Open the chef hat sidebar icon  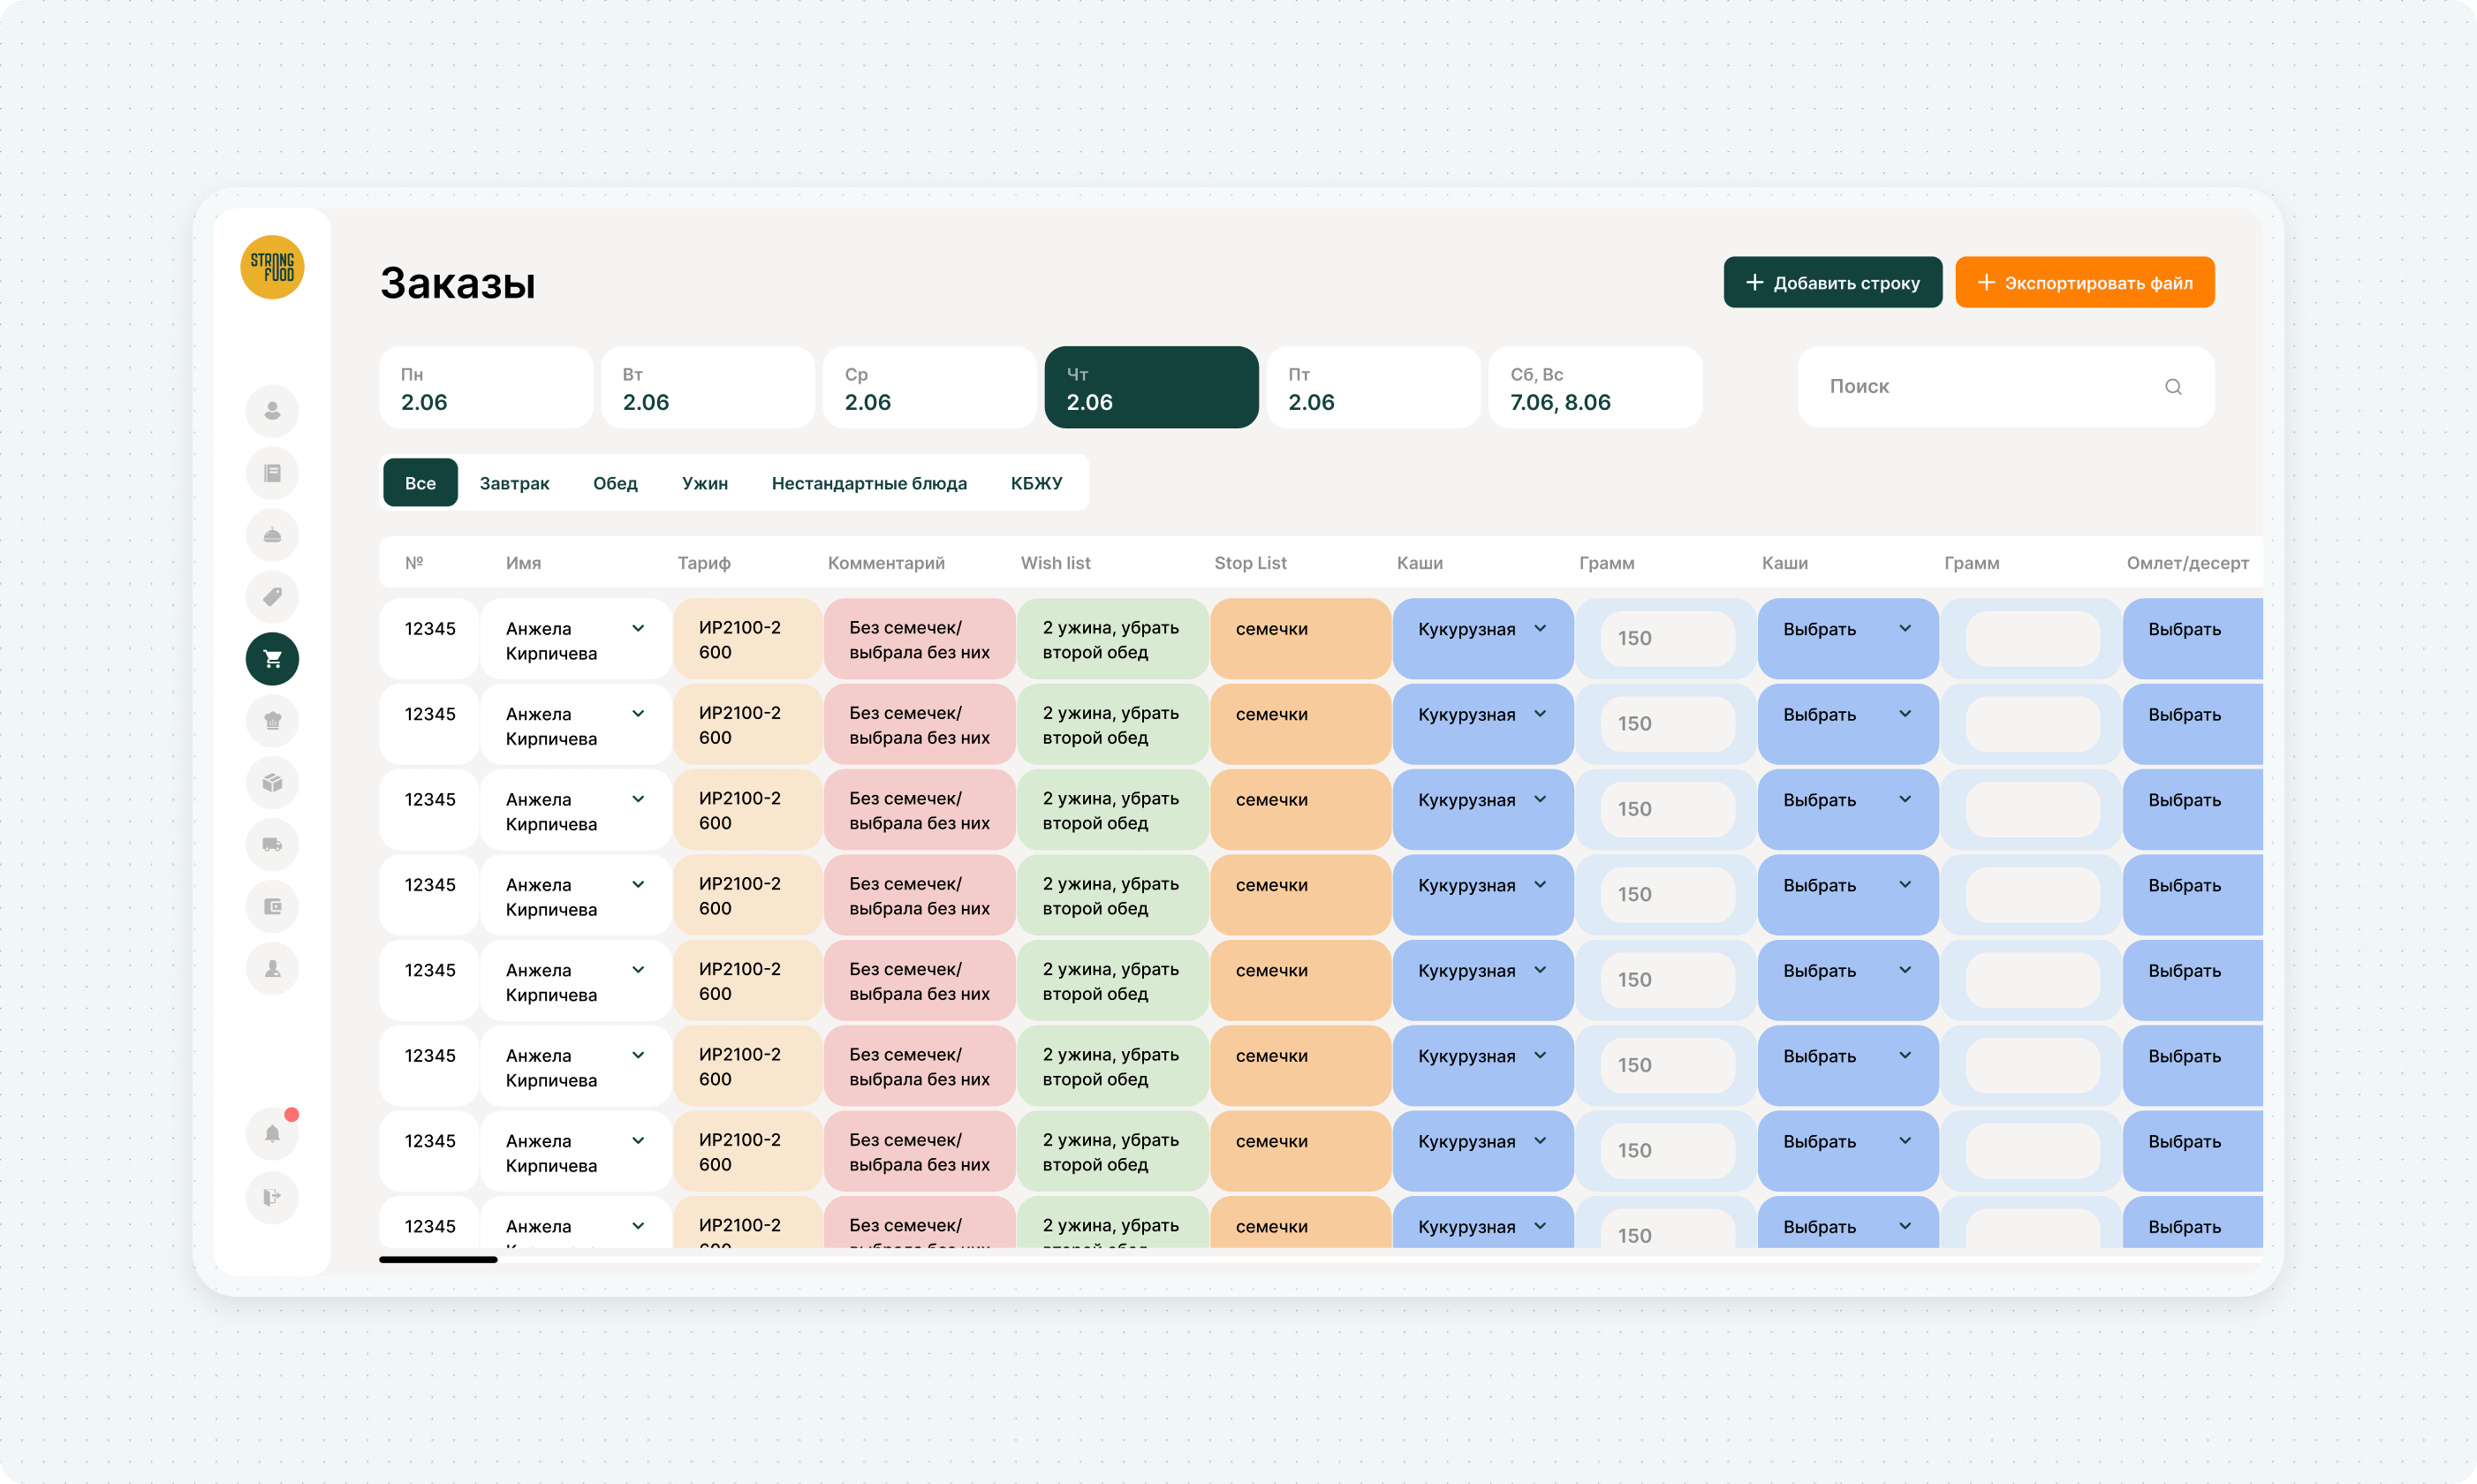tap(272, 721)
